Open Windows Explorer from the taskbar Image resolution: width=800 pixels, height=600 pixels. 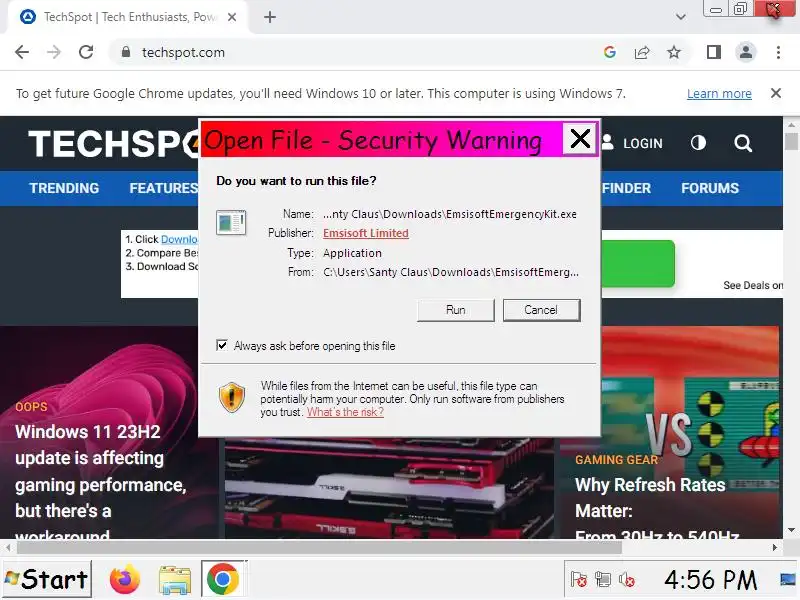[x=174, y=580]
